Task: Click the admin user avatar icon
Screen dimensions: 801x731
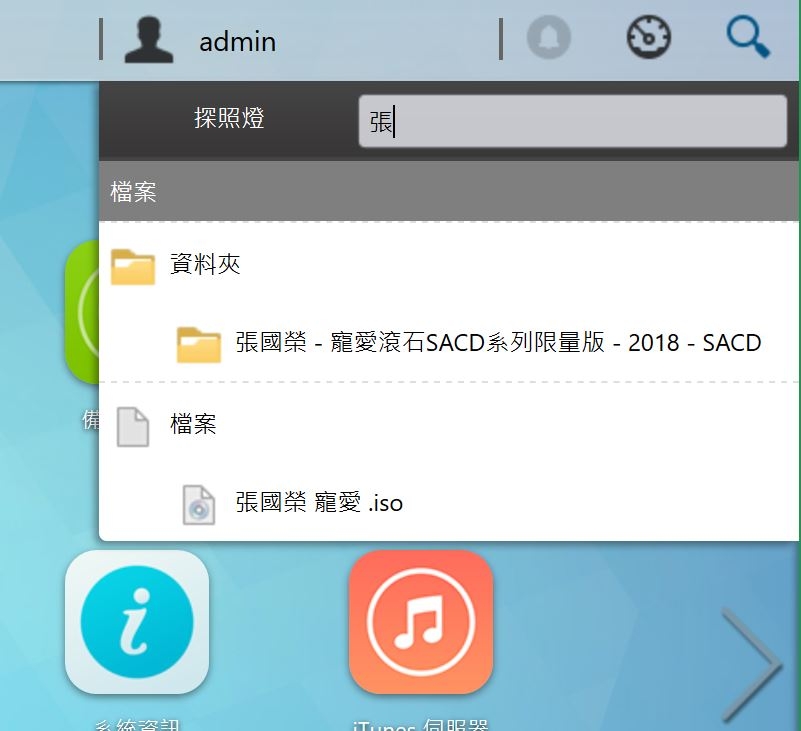Action: (x=149, y=40)
